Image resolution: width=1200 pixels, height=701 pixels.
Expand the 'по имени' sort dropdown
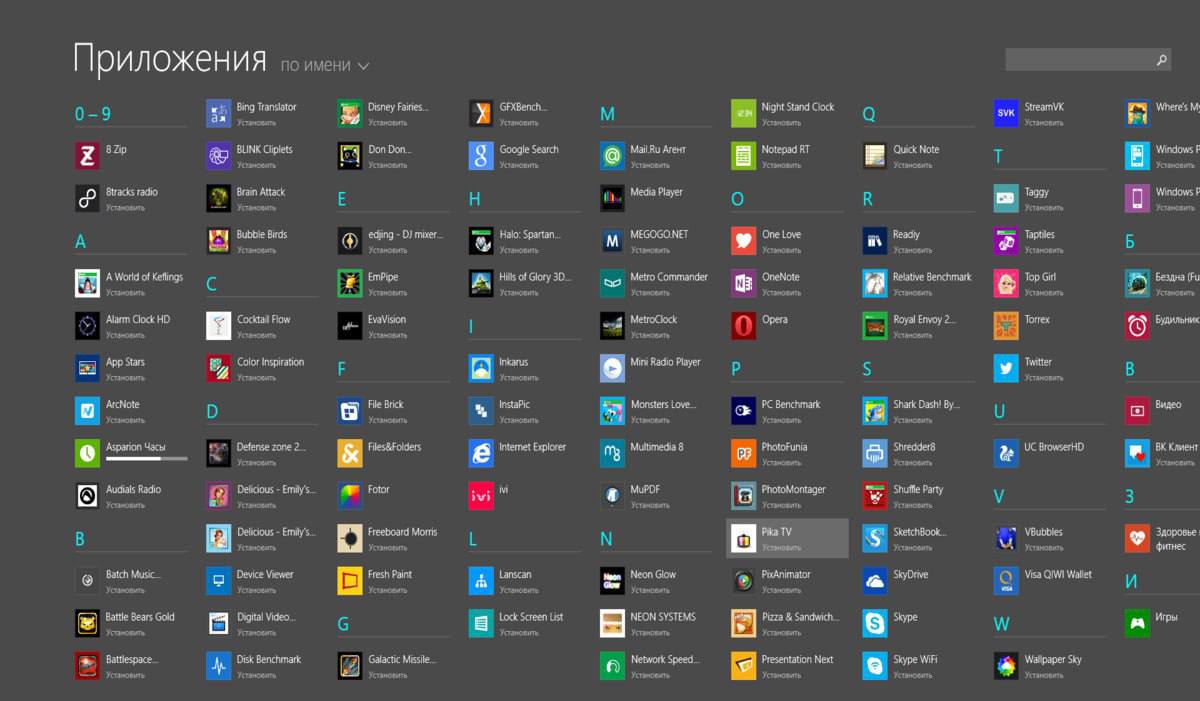tap(324, 66)
